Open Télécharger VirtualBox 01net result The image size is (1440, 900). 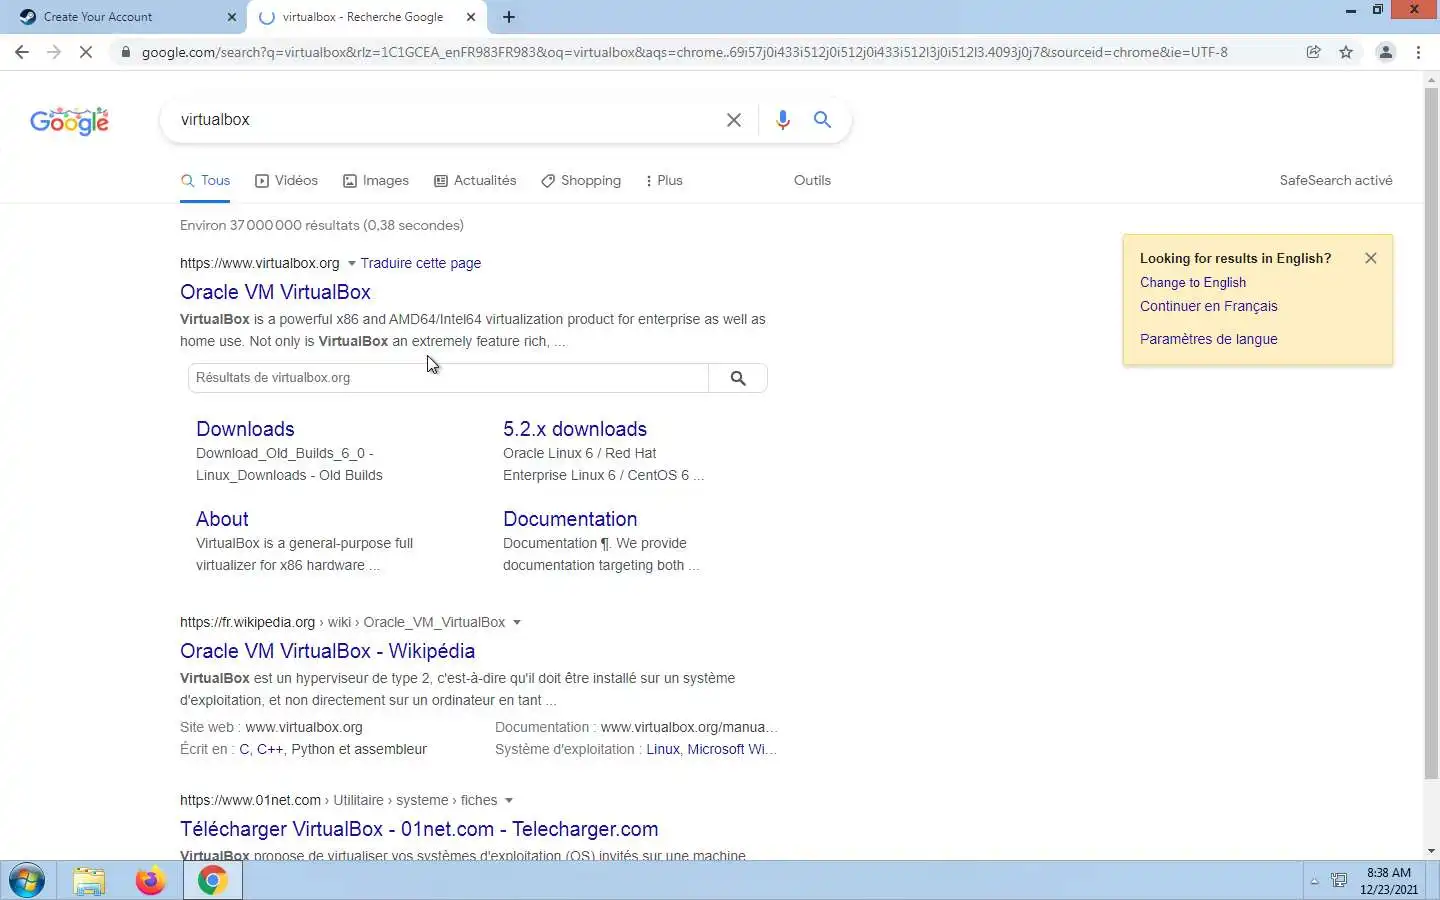(x=419, y=829)
